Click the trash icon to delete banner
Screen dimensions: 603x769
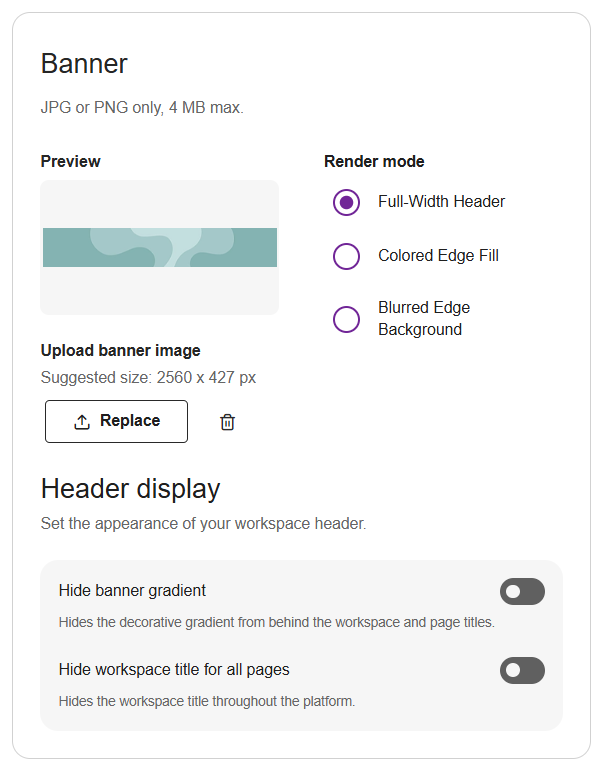click(227, 422)
